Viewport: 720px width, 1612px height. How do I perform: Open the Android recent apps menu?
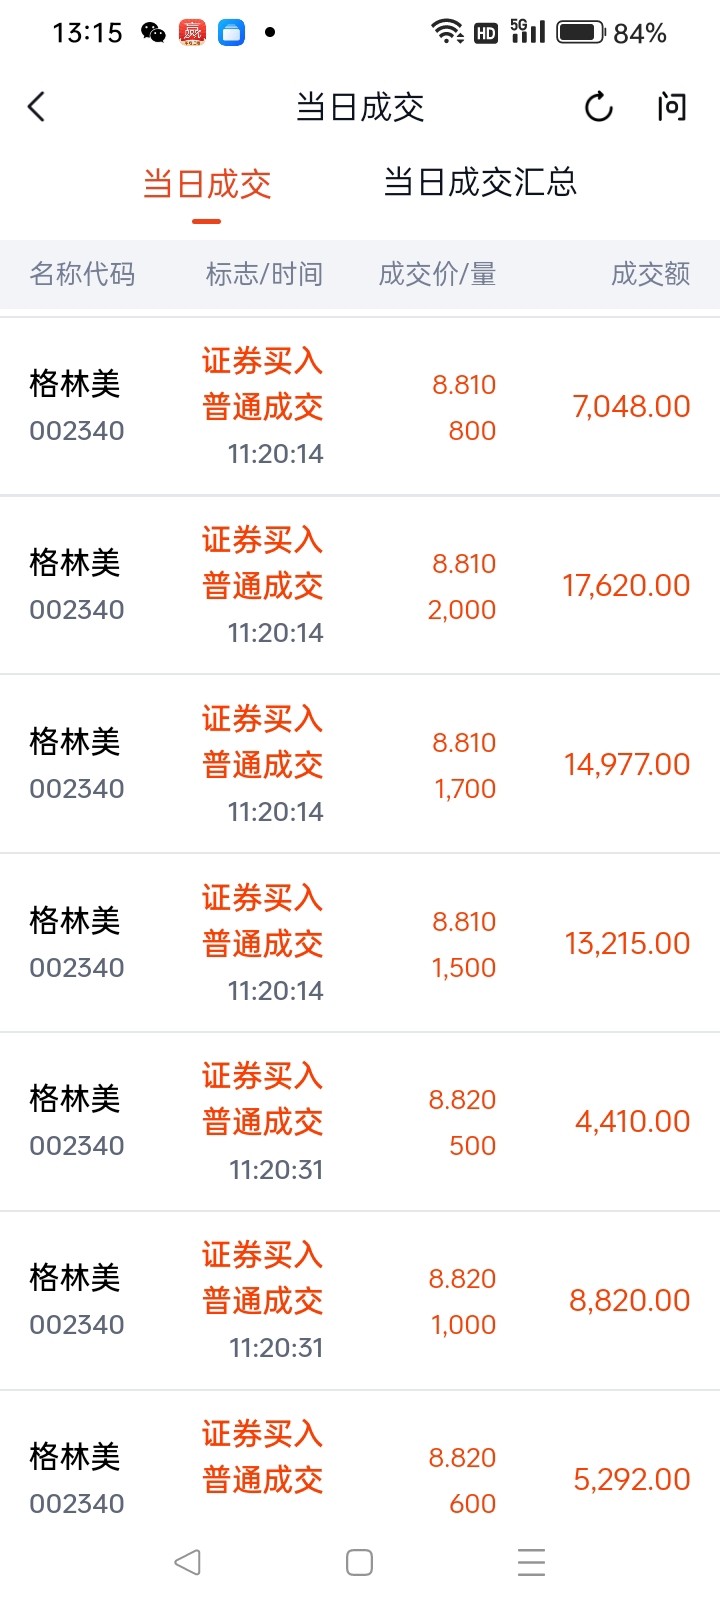tap(531, 1562)
